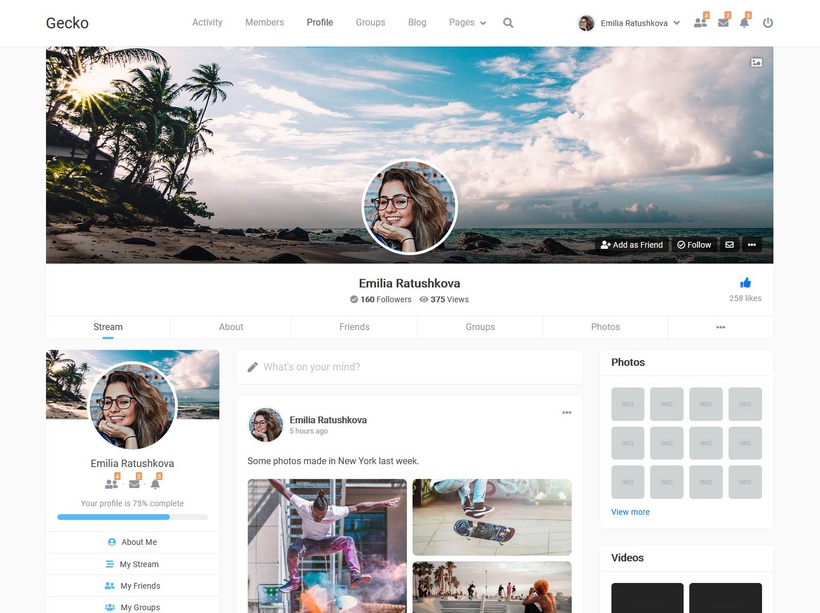820x613 pixels.
Task: Open Emilia Ratushkova user account dropdown
Action: tap(630, 23)
